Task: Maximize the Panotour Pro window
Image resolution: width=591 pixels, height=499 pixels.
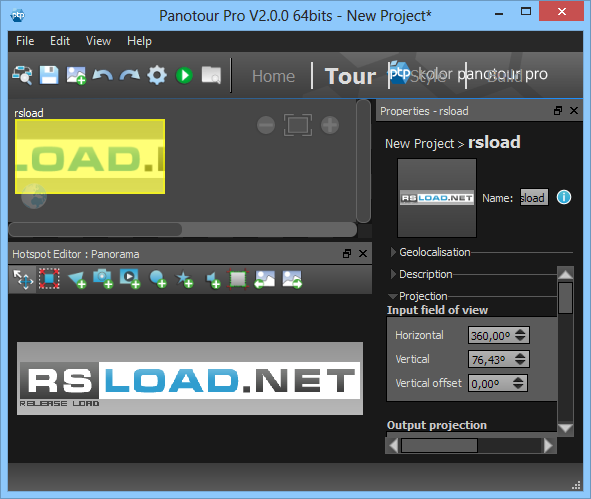Action: [526, 11]
